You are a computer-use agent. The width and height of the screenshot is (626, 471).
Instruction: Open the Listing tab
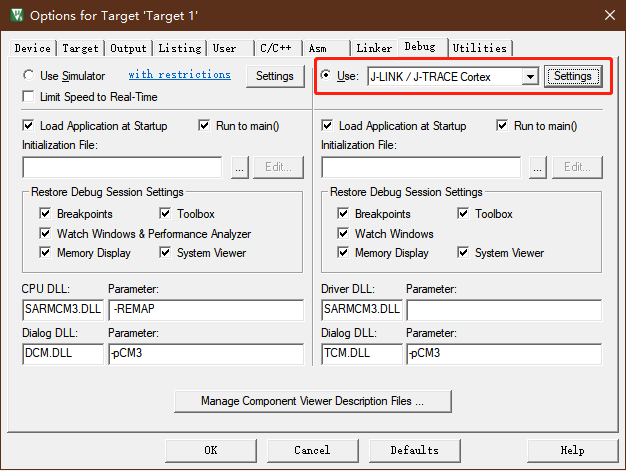click(x=180, y=48)
